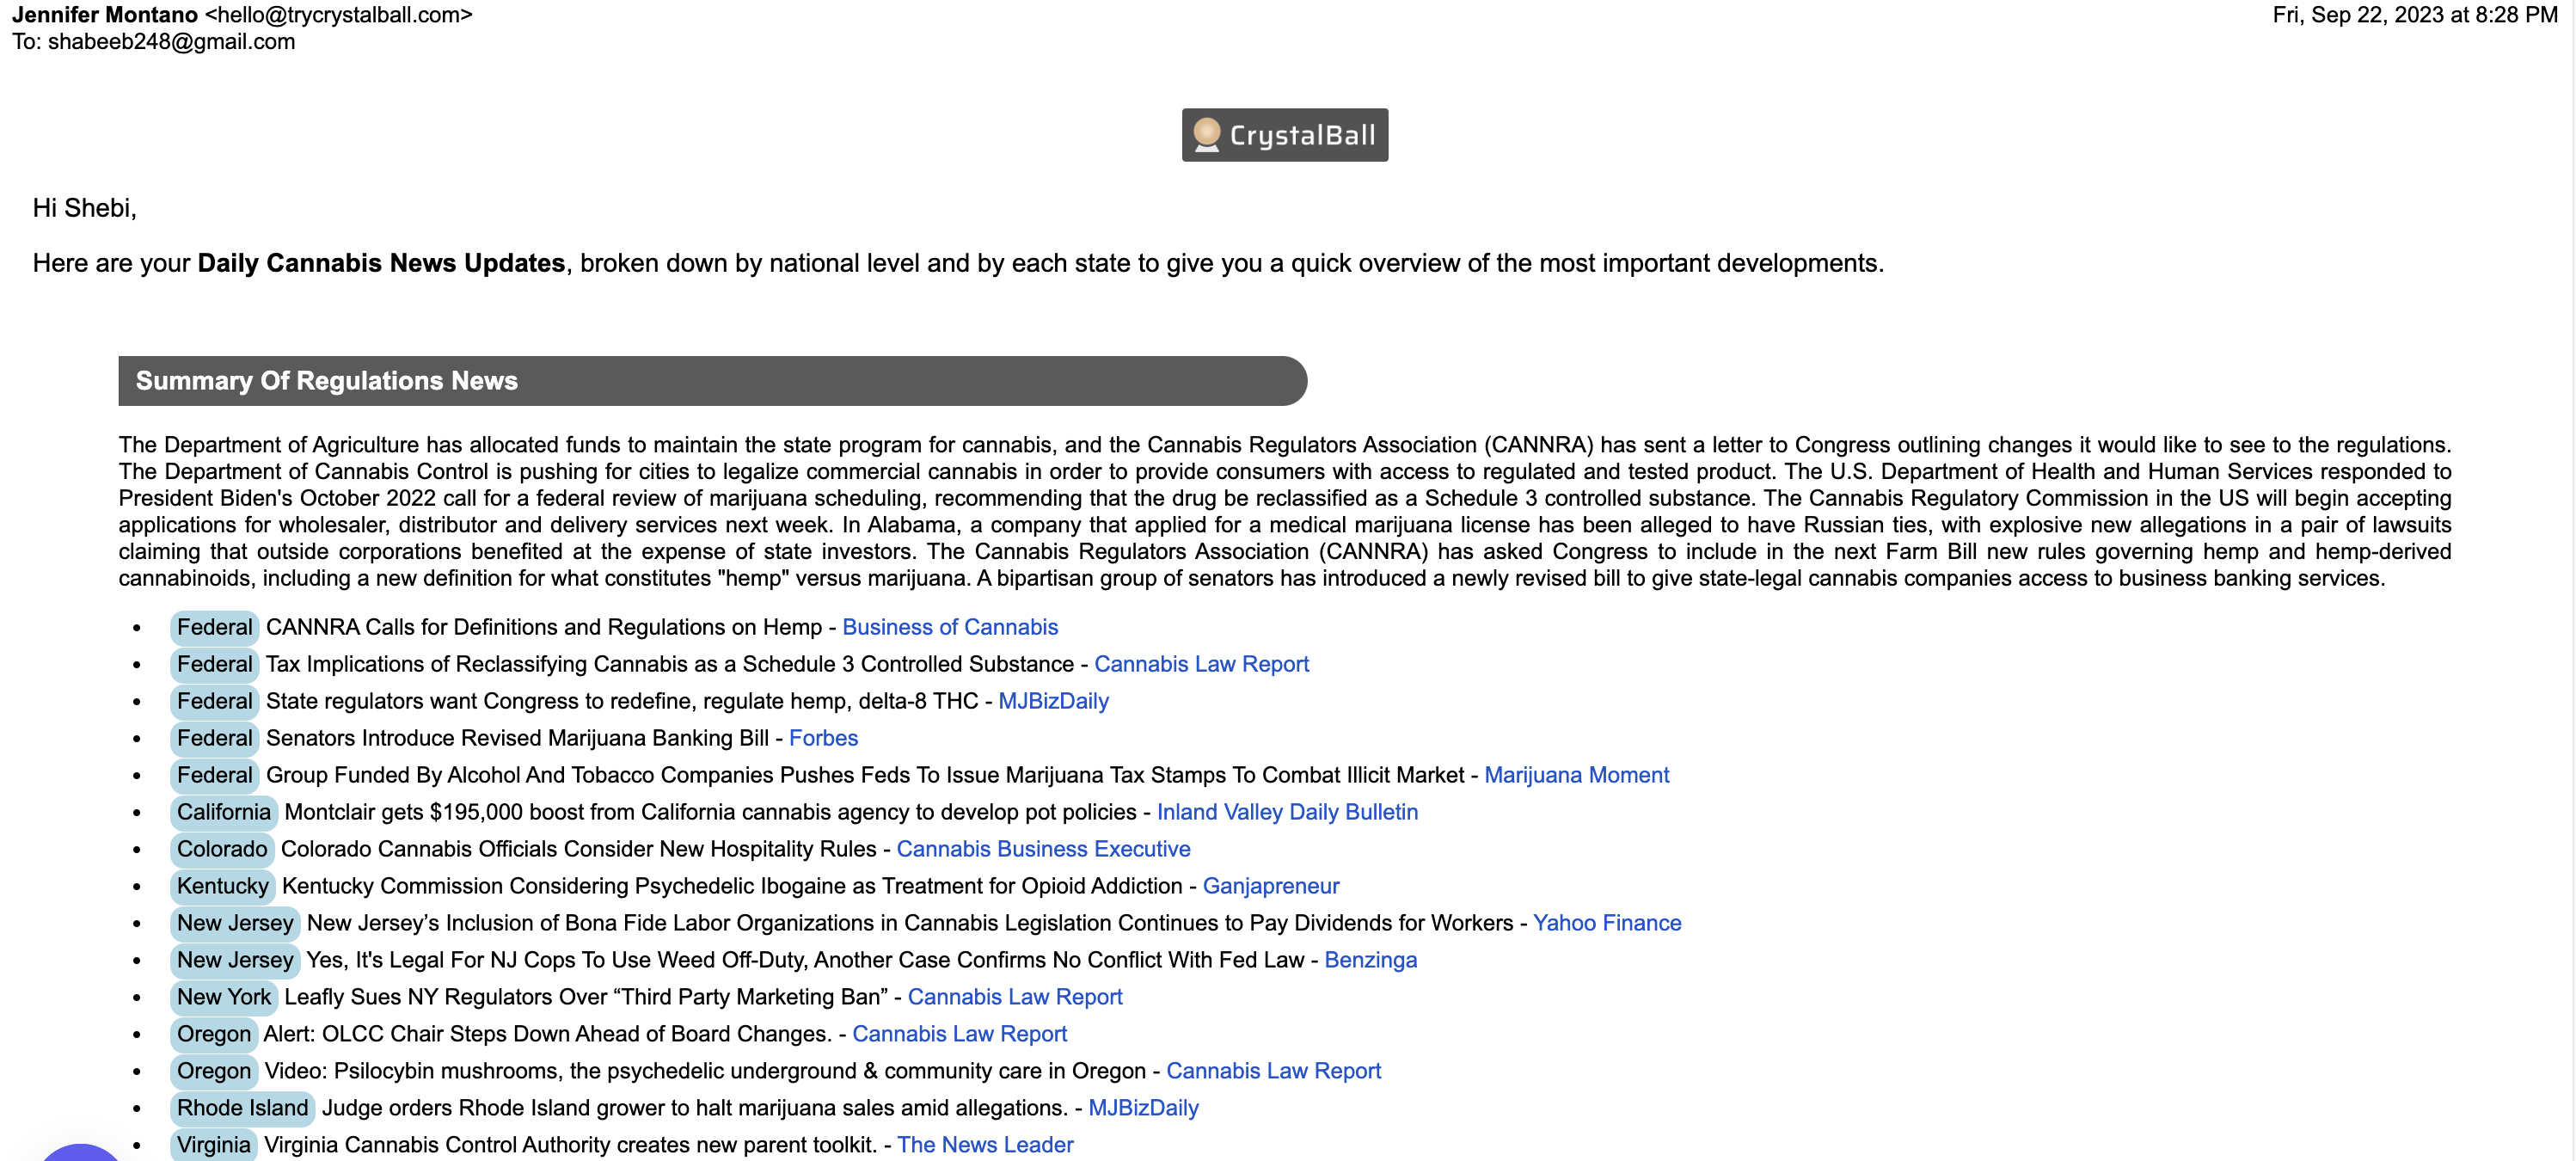
Task: Open Cannabis Law Report link for Tax Implications story
Action: coord(1201,664)
